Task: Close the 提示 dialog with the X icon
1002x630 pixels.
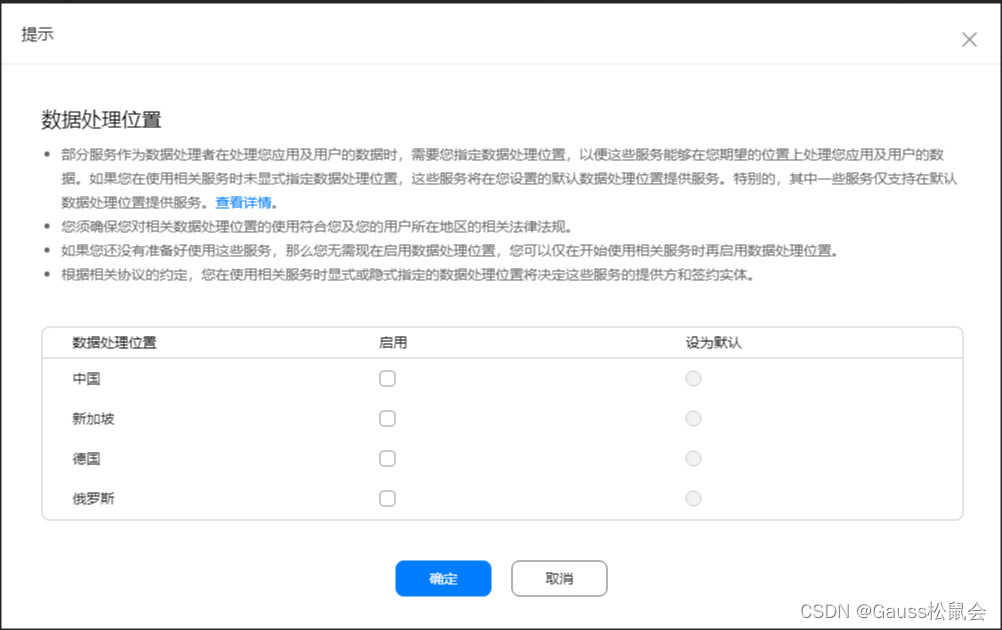Action: coord(968,39)
